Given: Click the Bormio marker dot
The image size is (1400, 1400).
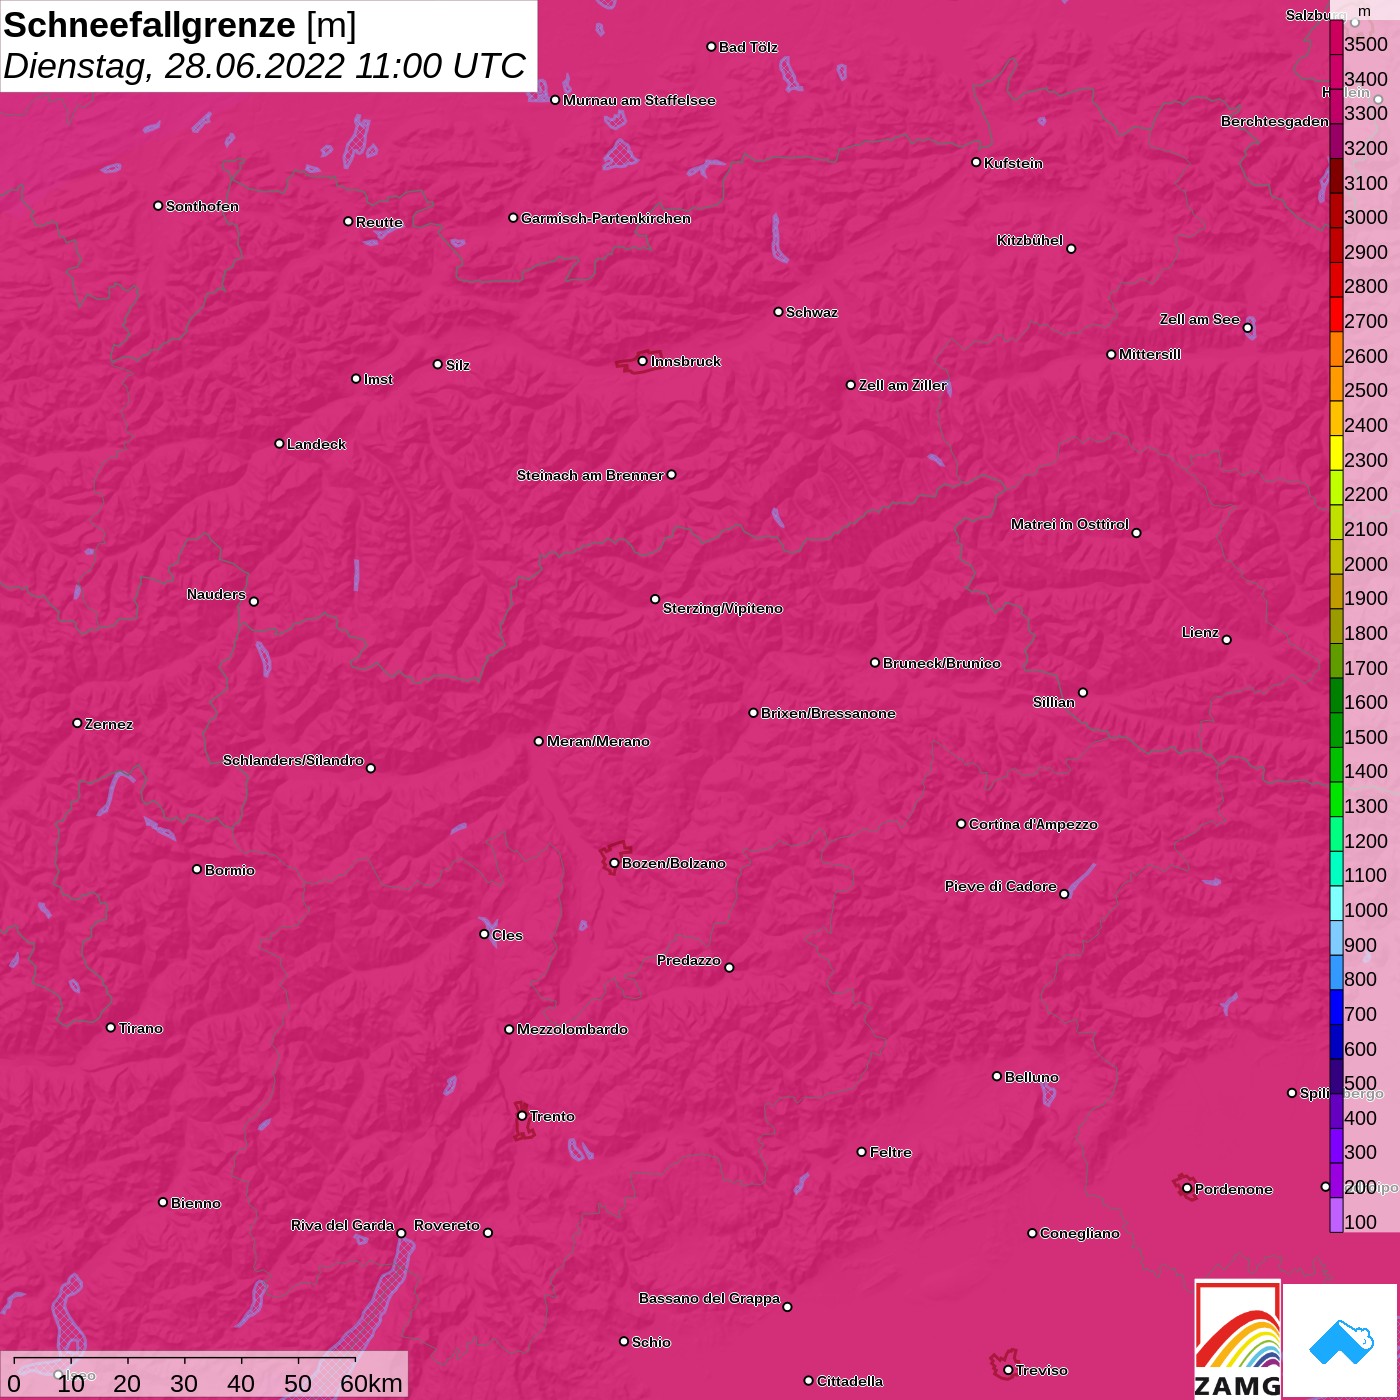Looking at the screenshot, I should pyautogui.click(x=197, y=869).
